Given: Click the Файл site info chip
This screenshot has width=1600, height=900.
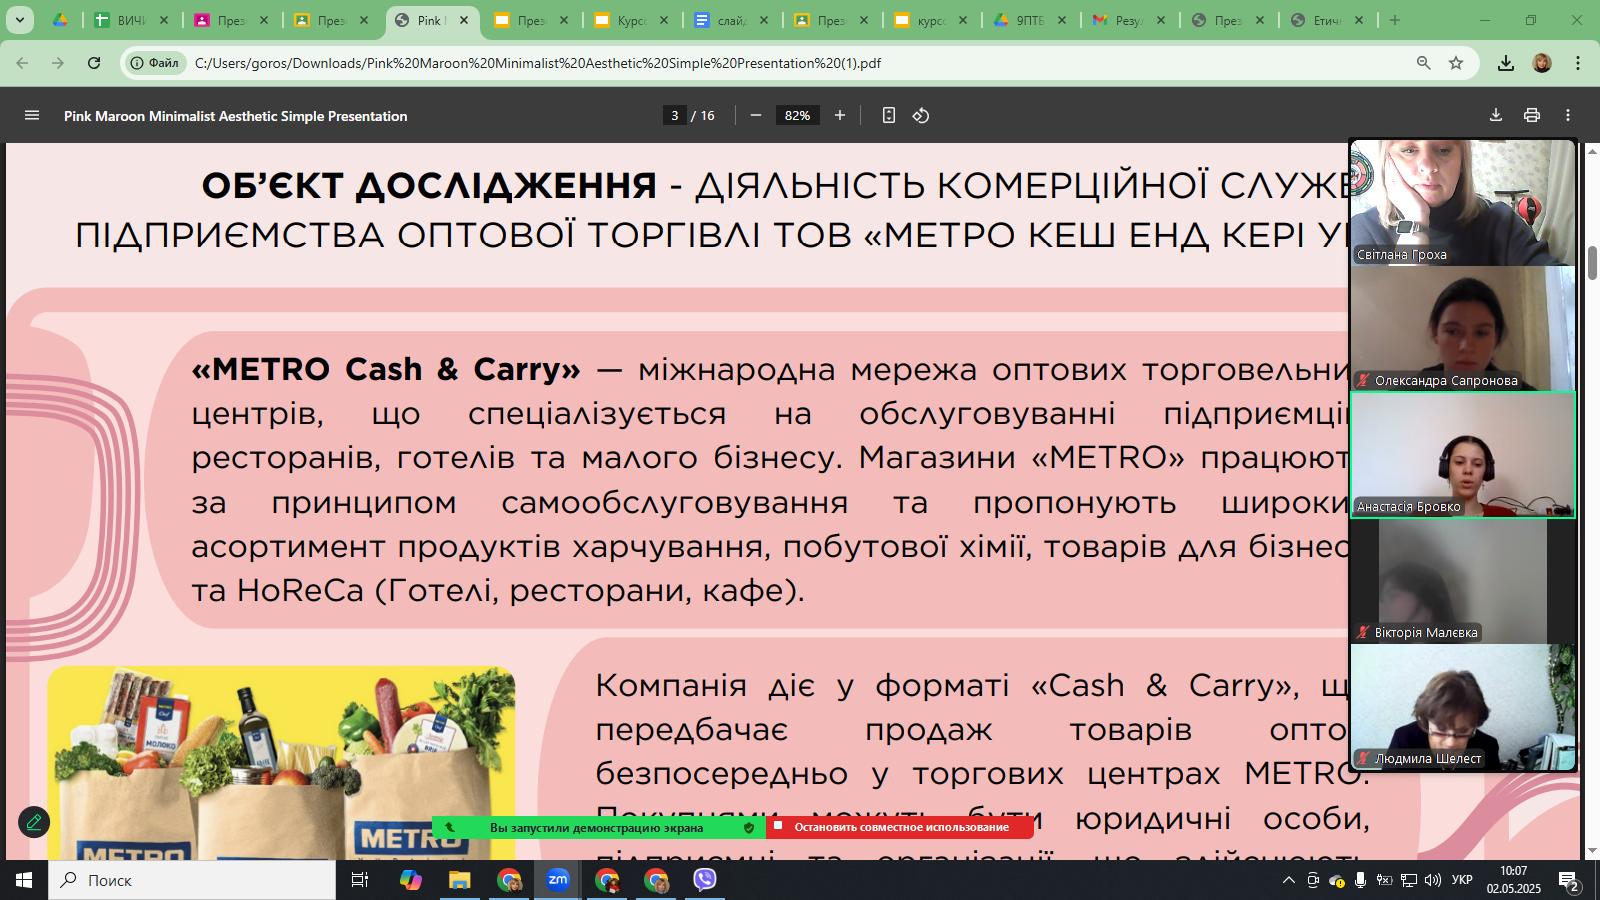Looking at the screenshot, I should pos(155,63).
